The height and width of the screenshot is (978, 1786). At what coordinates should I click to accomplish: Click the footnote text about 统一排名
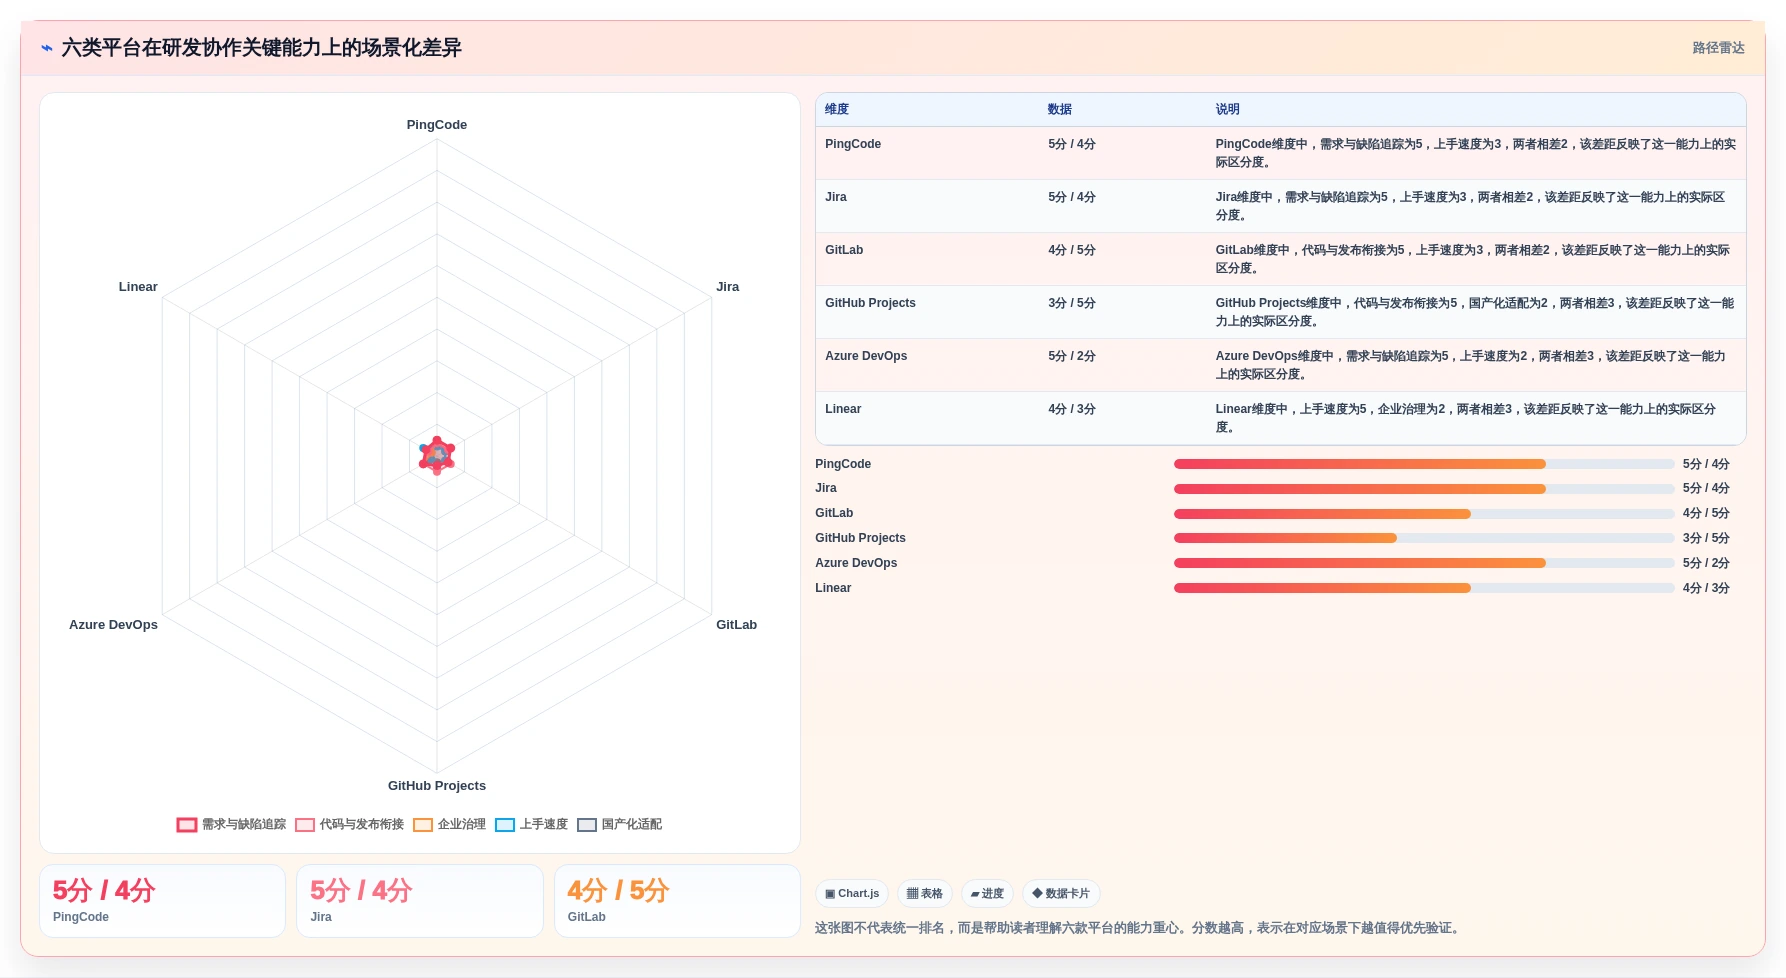tap(1139, 928)
